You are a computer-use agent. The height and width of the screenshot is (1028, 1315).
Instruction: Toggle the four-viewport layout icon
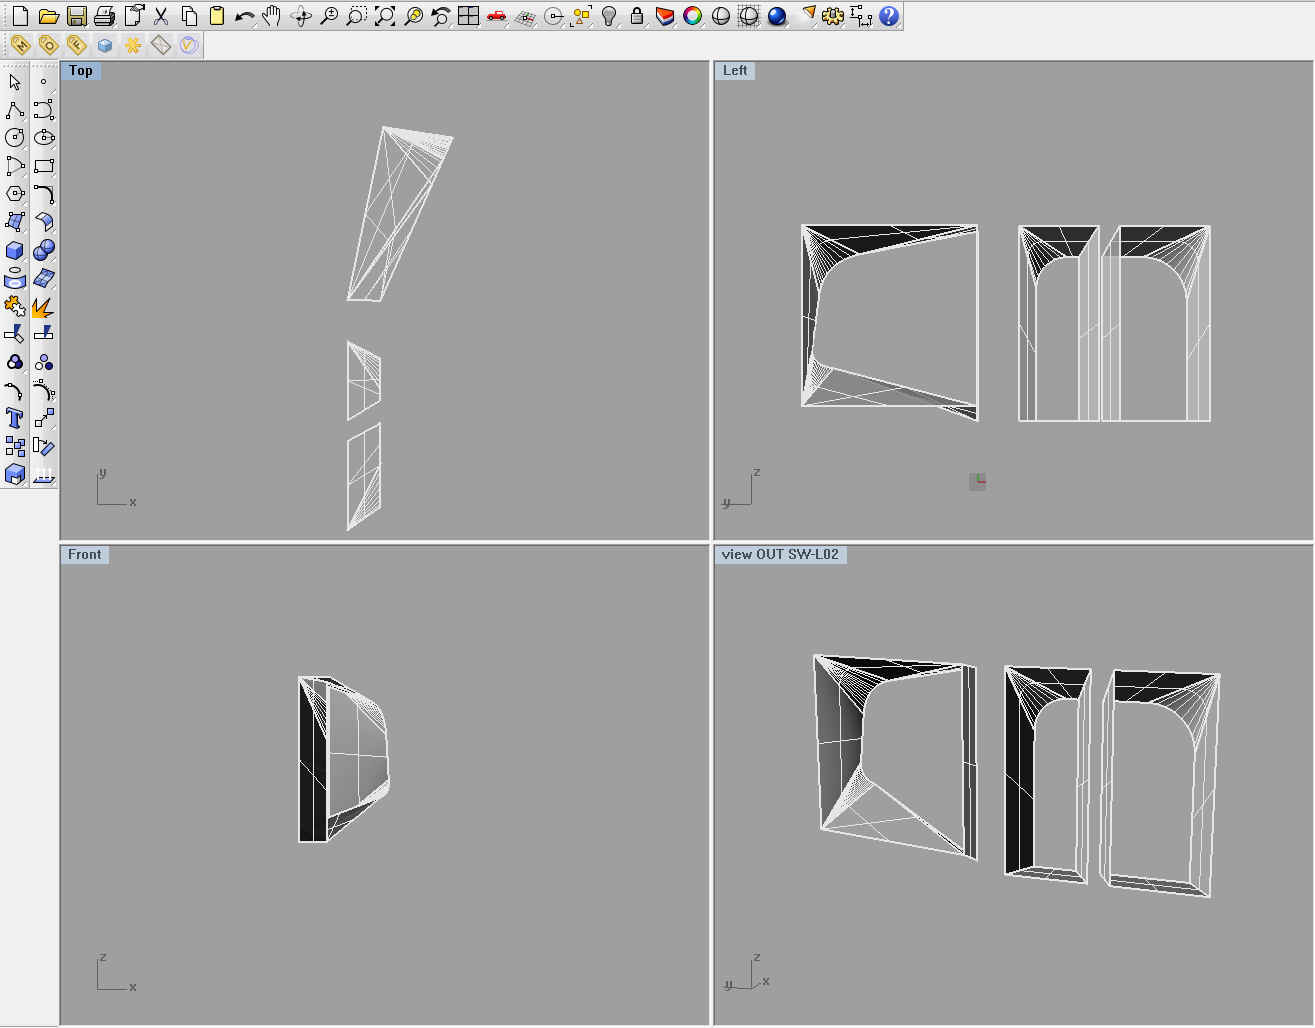[x=468, y=16]
